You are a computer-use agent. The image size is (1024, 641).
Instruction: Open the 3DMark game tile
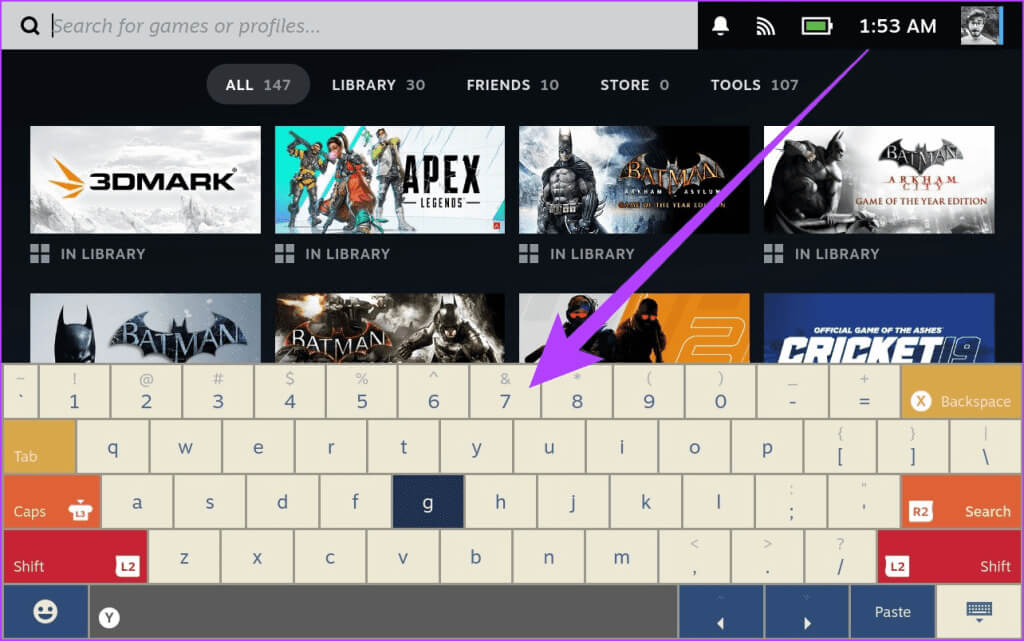pyautogui.click(x=145, y=180)
